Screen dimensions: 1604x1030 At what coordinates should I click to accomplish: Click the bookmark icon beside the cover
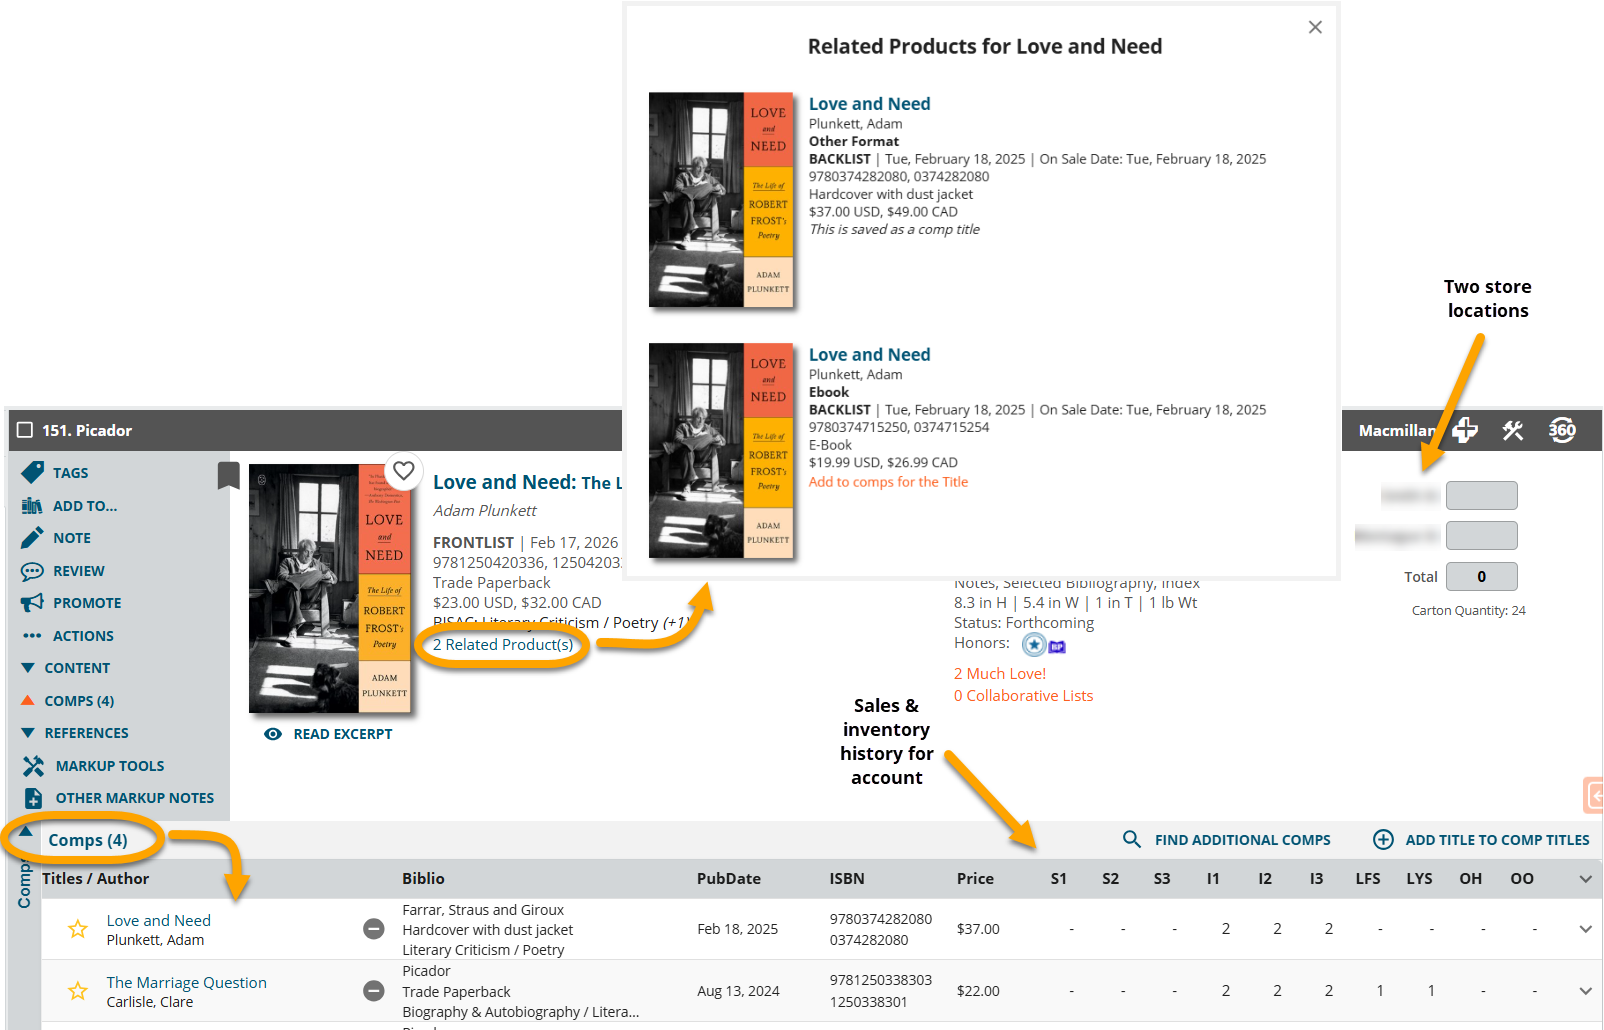pyautogui.click(x=228, y=475)
